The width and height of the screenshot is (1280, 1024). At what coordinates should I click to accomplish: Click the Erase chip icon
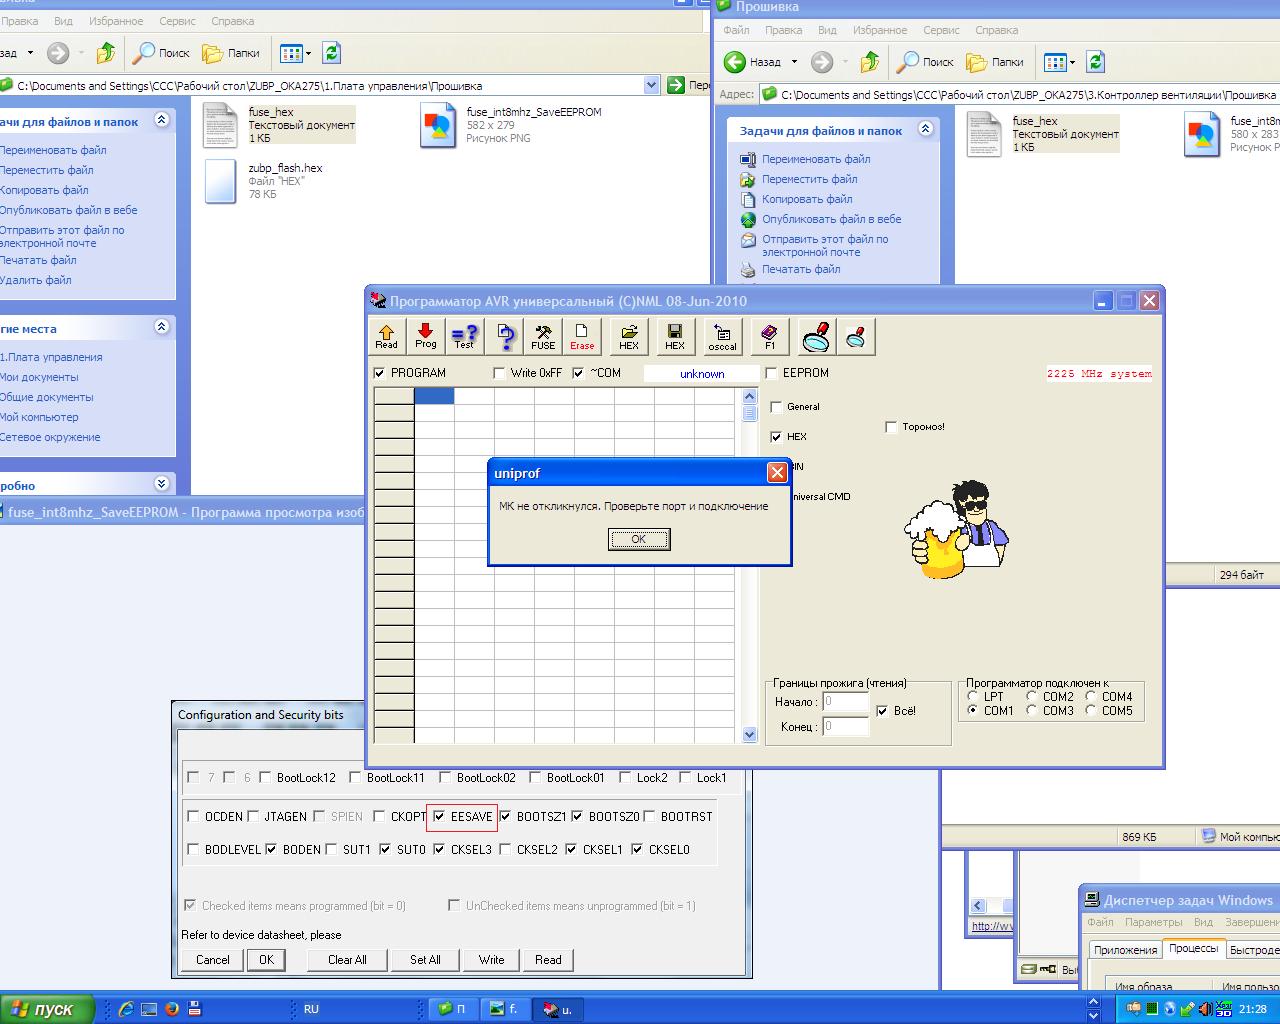[582, 336]
